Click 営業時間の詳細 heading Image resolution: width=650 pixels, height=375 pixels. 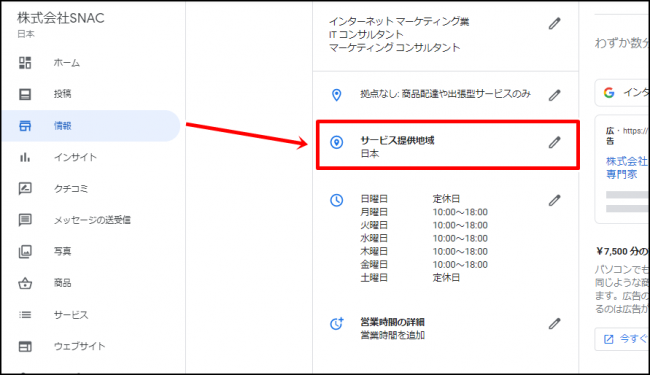[x=392, y=322]
